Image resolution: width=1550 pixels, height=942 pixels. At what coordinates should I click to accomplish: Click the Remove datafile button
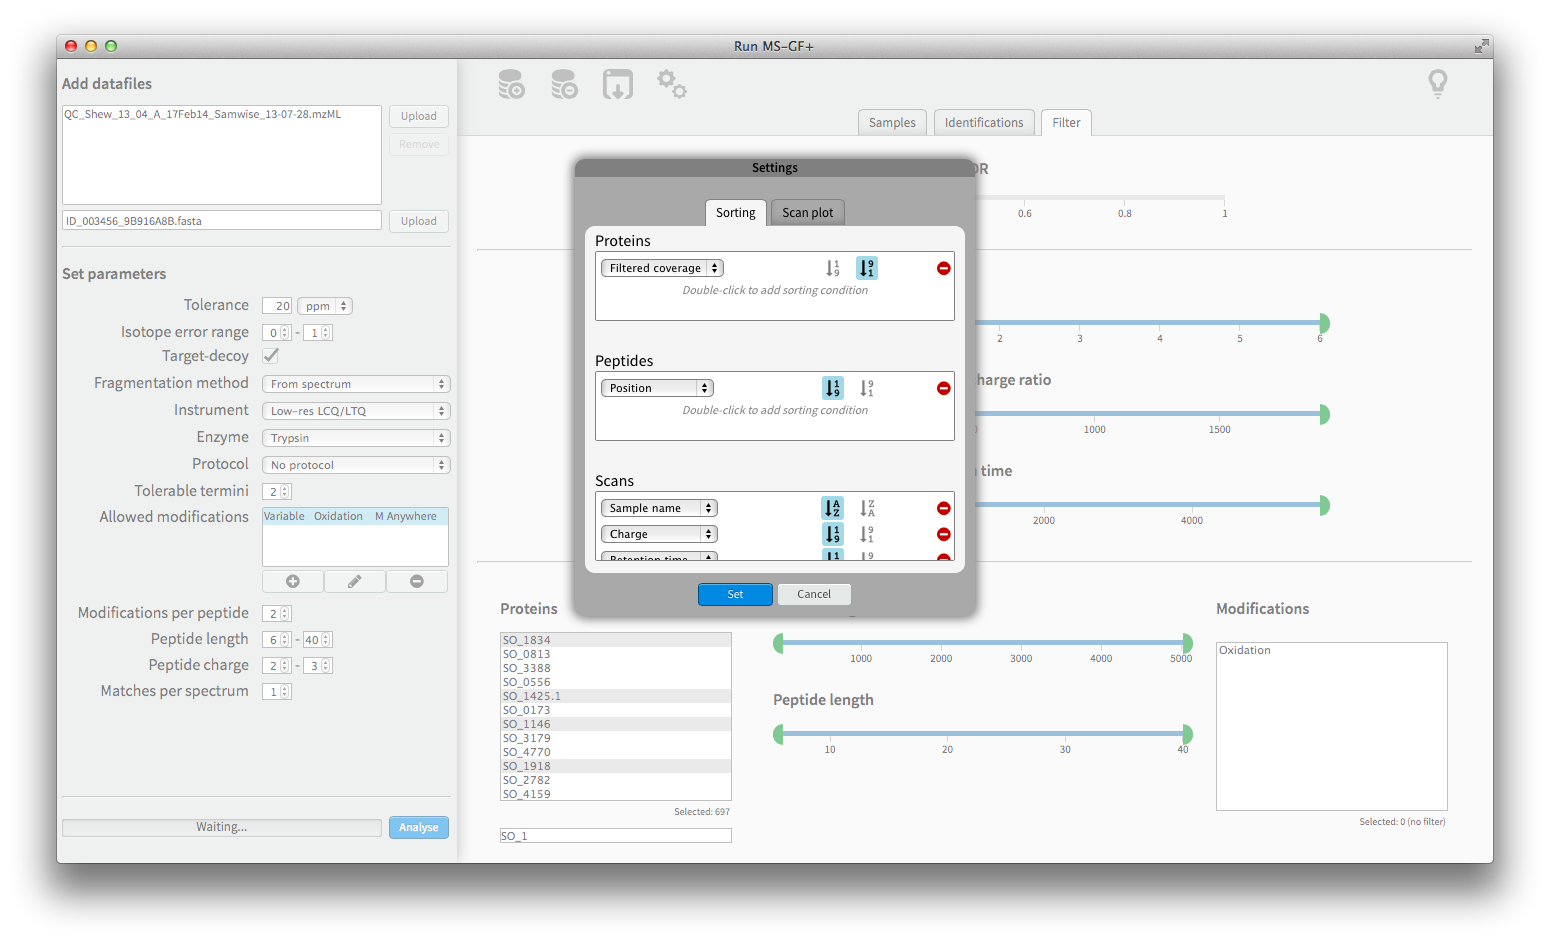(x=419, y=144)
